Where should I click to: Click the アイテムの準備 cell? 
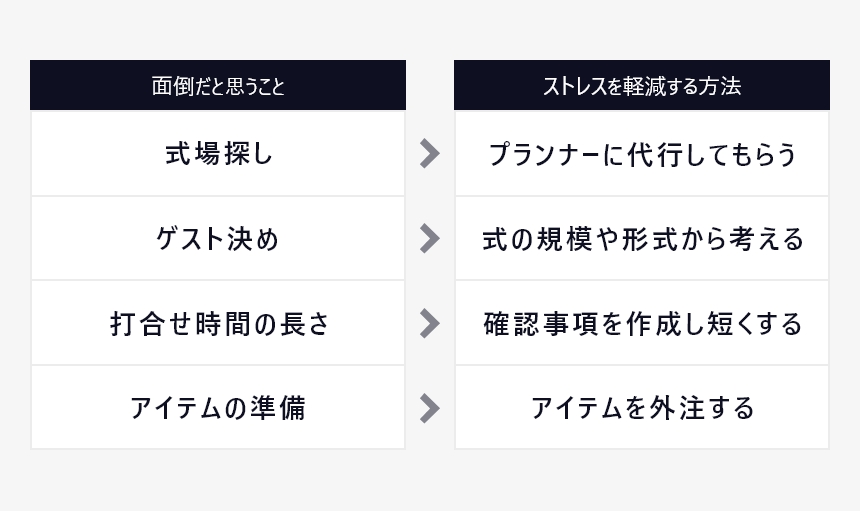(x=218, y=408)
